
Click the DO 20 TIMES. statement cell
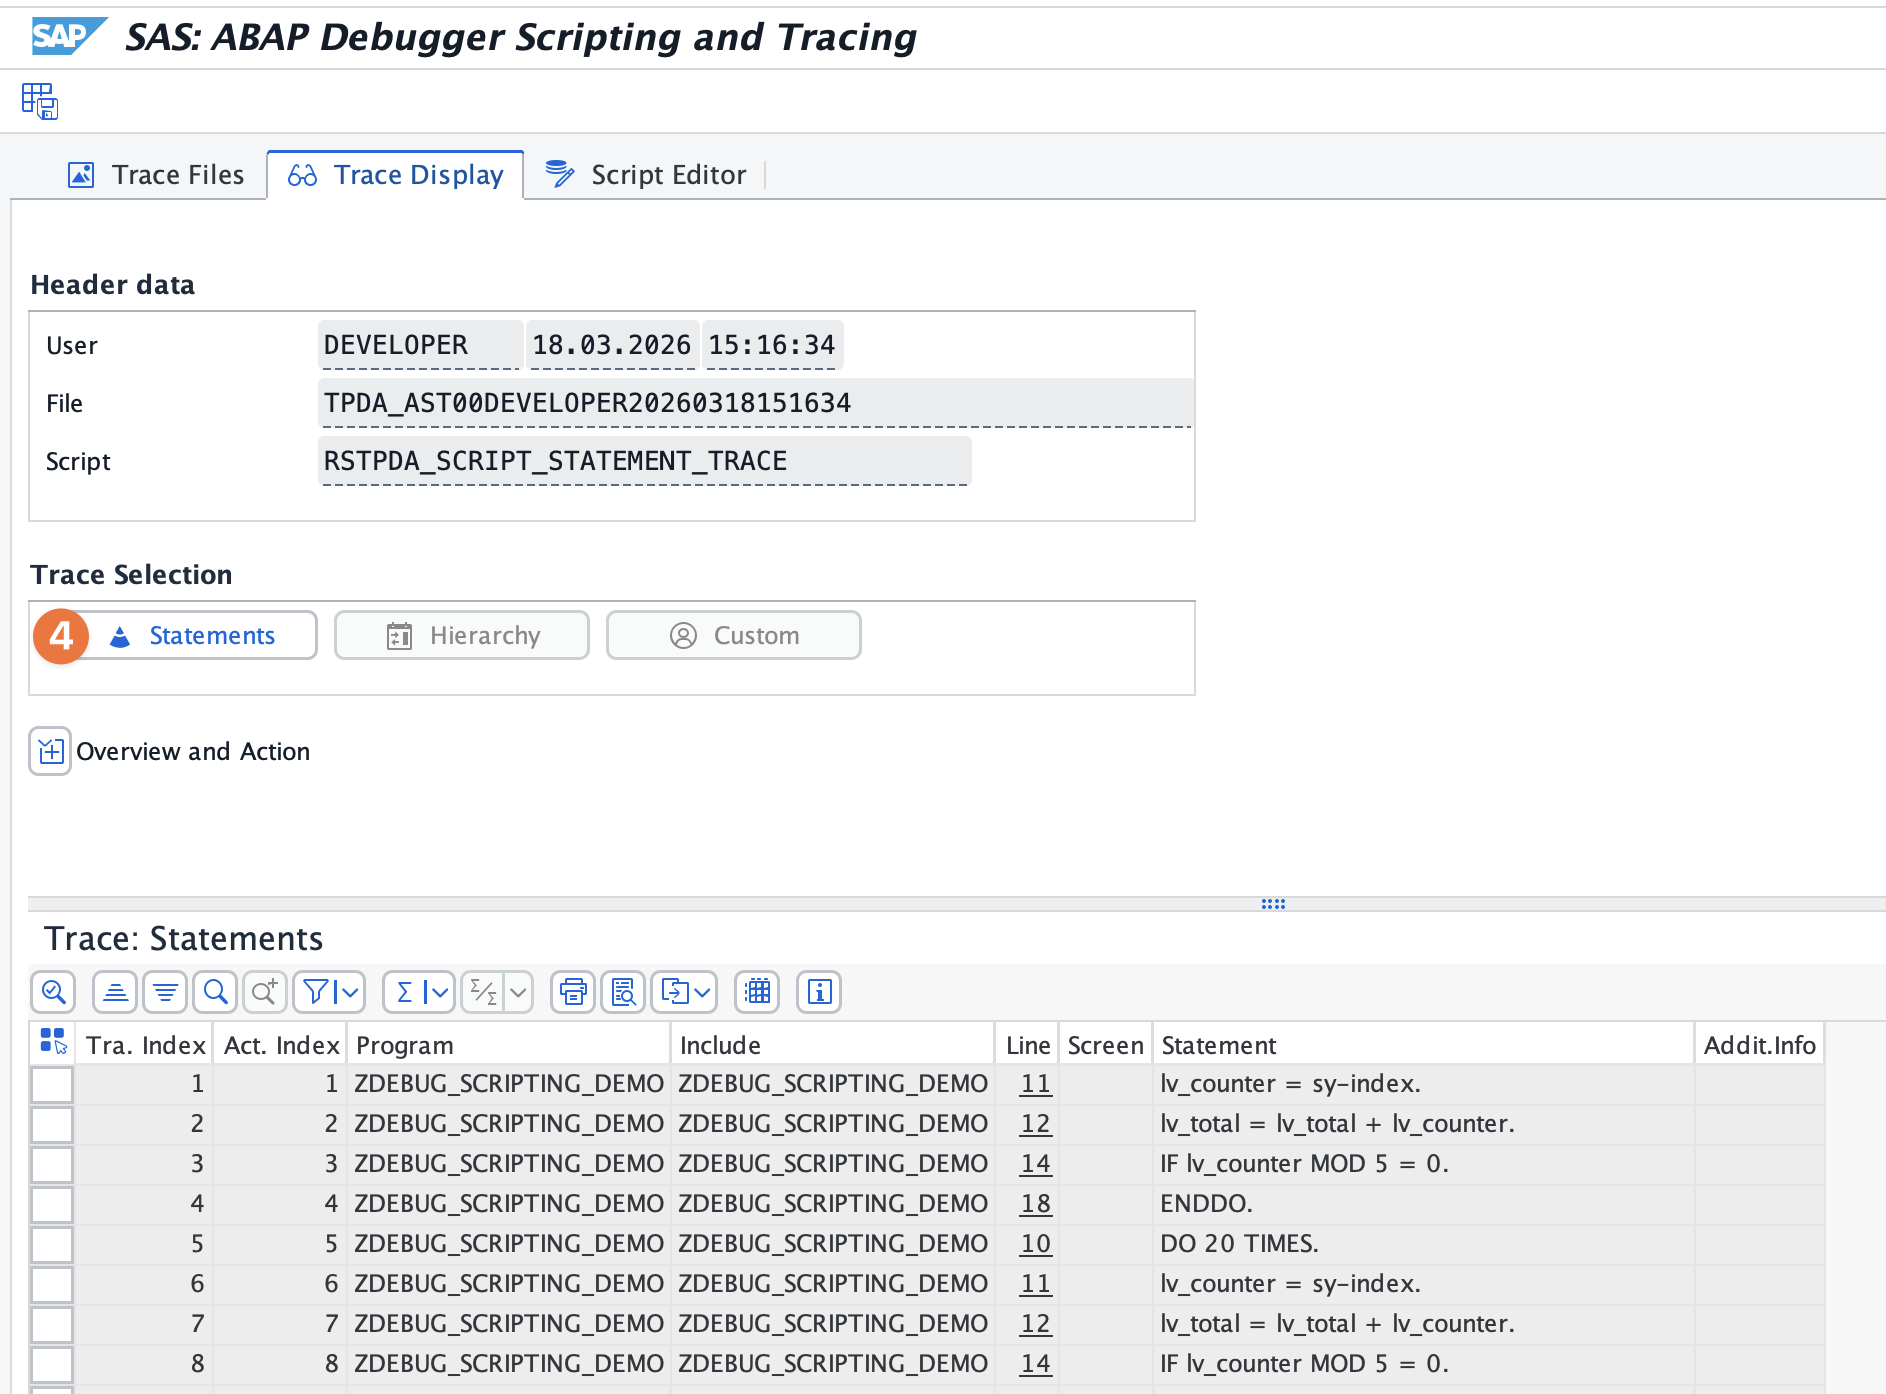(x=1423, y=1244)
